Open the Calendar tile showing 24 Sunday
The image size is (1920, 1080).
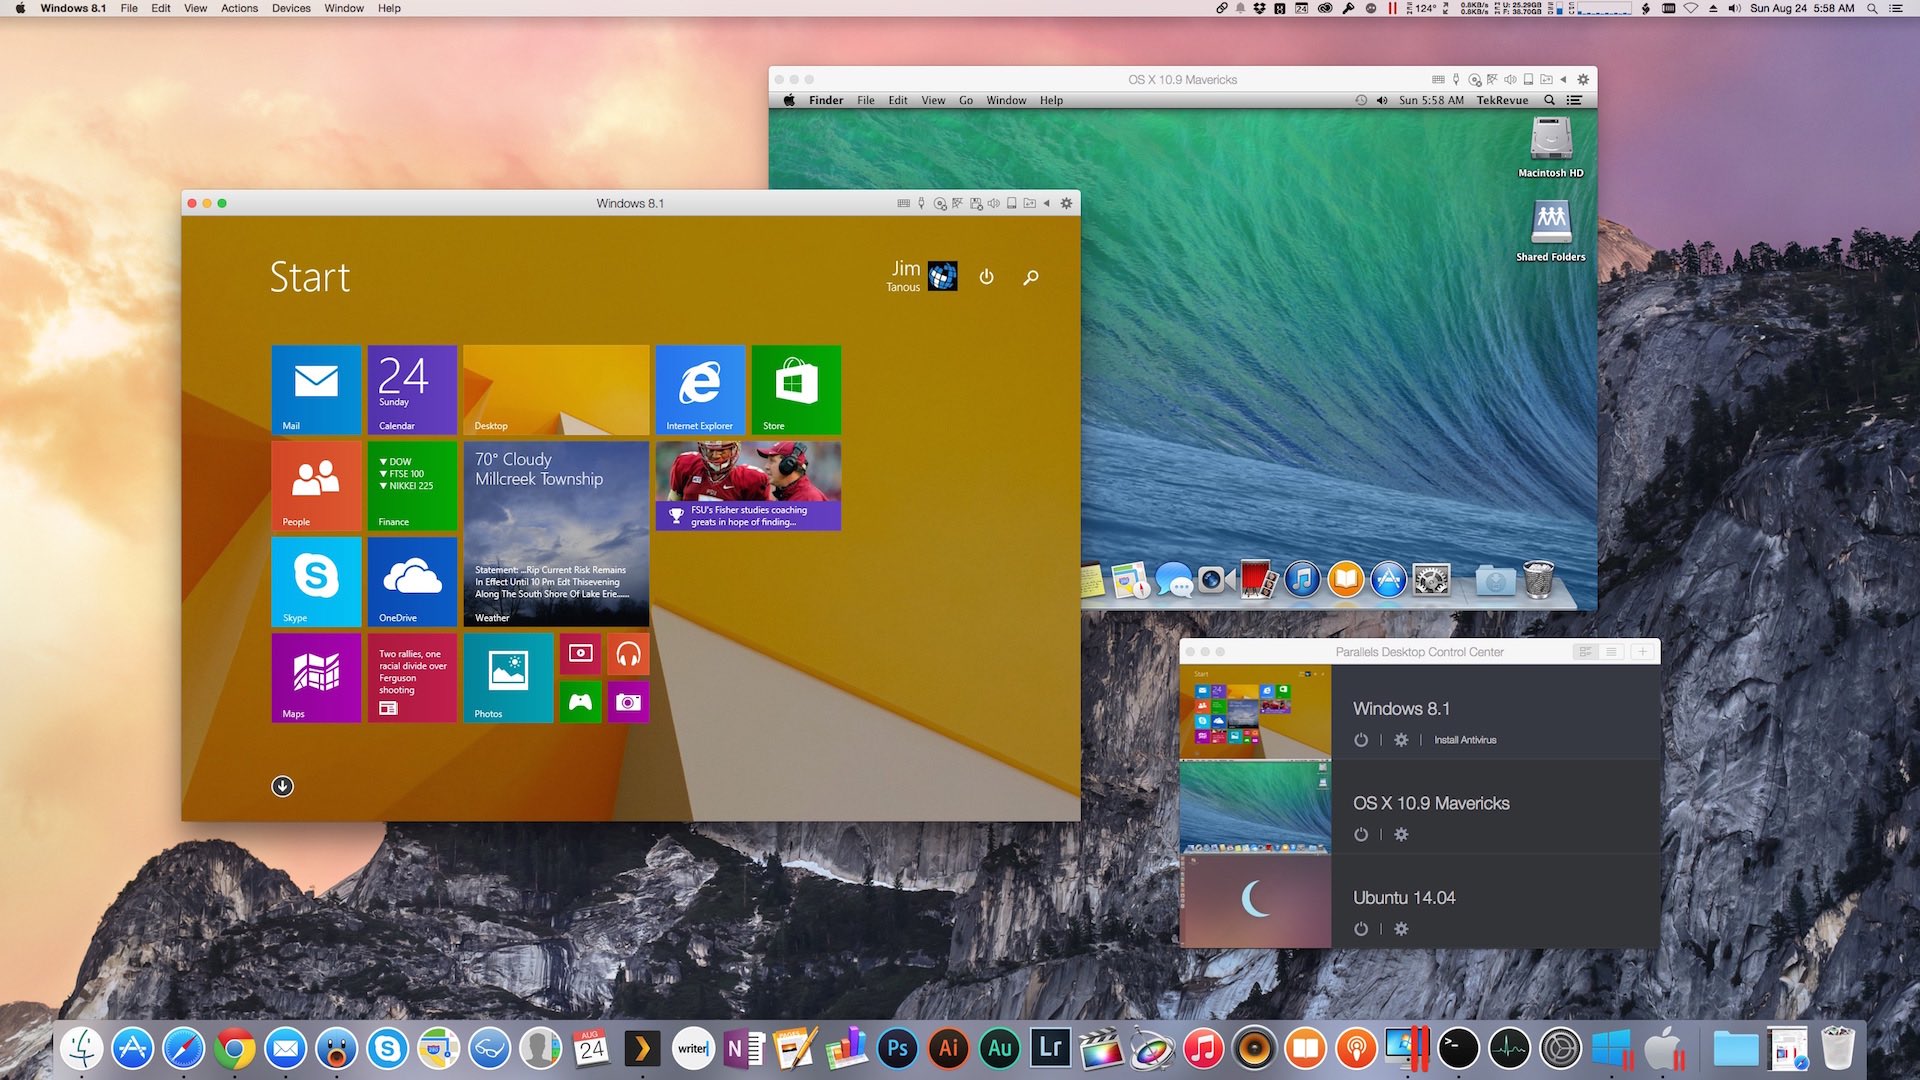click(412, 389)
